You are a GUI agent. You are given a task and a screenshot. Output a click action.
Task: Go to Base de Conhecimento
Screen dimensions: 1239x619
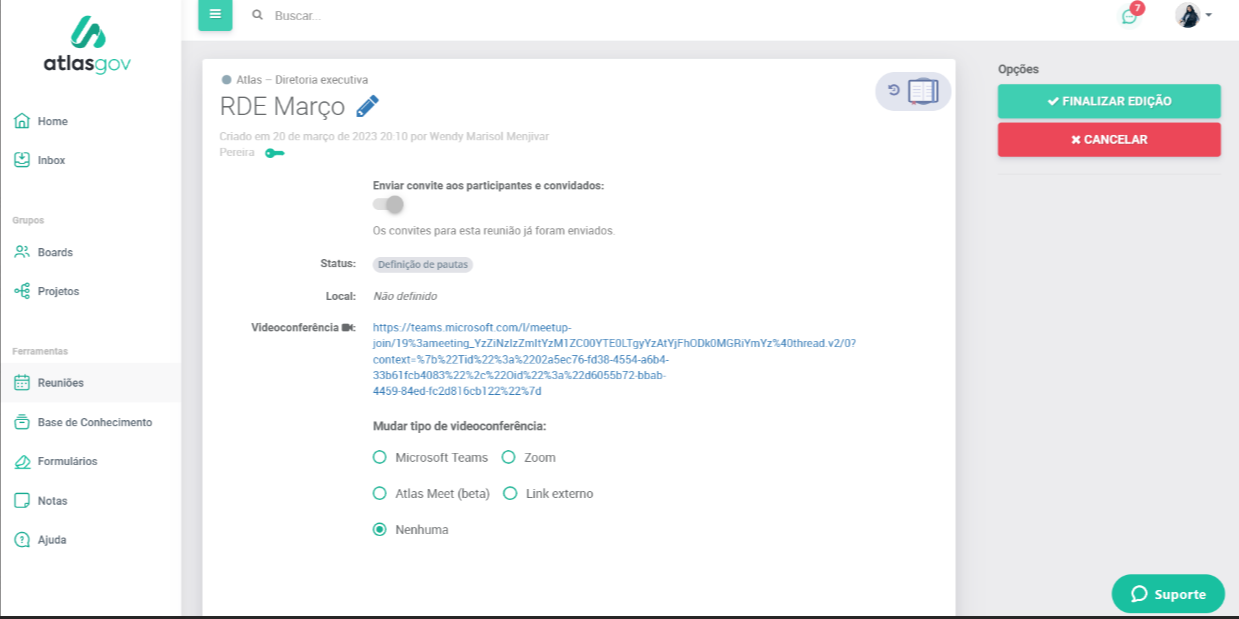pos(94,422)
